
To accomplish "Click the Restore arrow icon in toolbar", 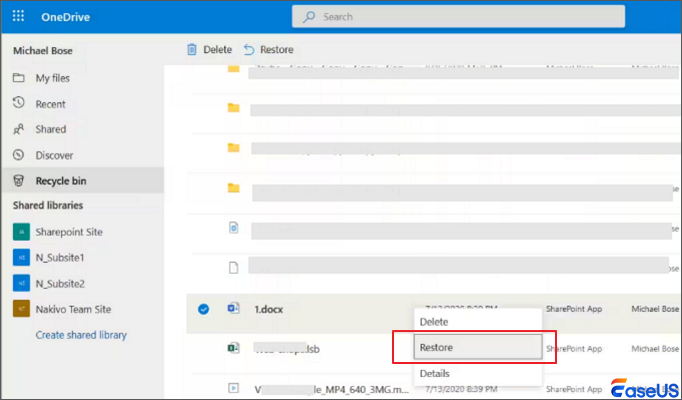I will pos(249,50).
